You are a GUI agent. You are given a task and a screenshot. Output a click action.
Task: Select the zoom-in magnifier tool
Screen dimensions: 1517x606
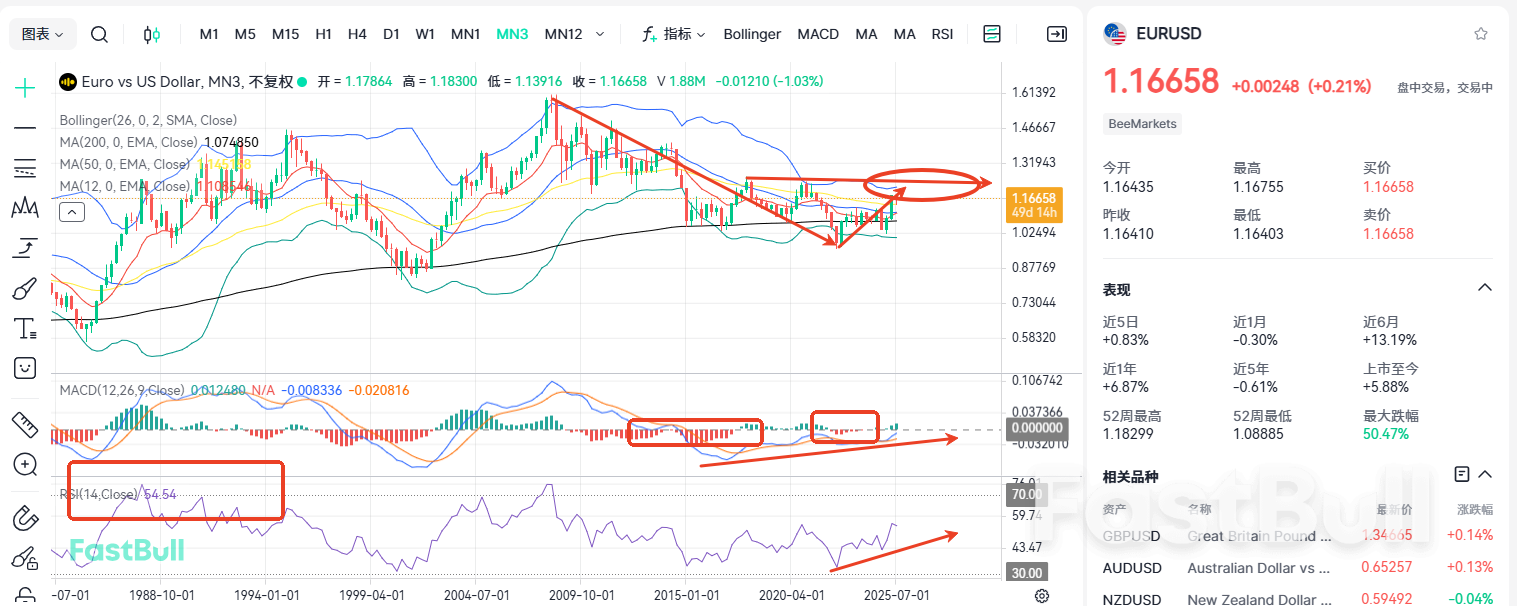coord(24,465)
